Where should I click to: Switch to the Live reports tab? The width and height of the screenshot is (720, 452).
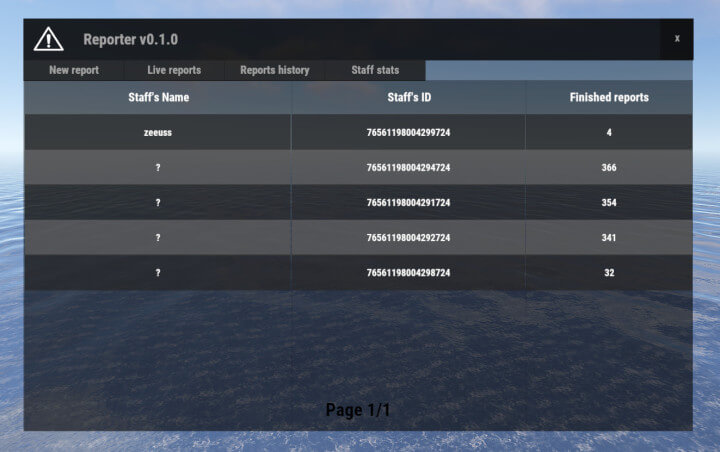(x=174, y=70)
